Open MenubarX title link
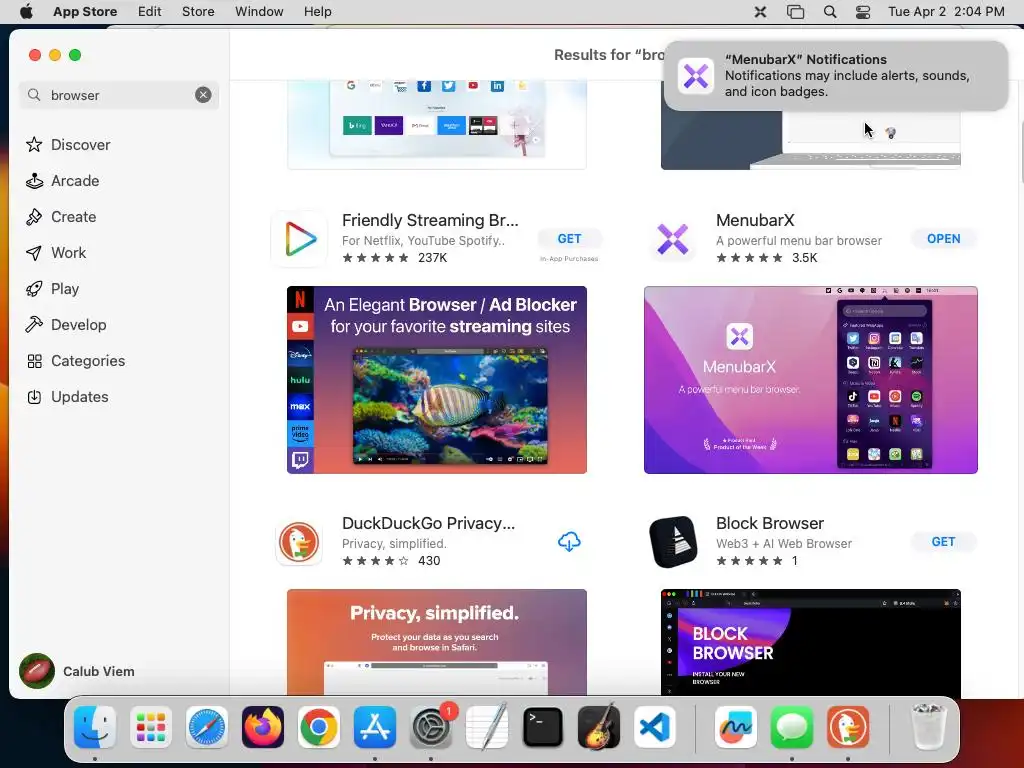The height and width of the screenshot is (768, 1024). point(755,220)
